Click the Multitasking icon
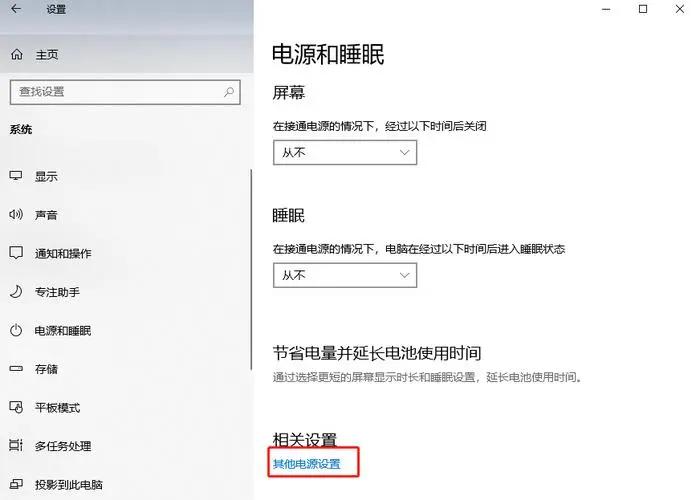 click(16, 445)
